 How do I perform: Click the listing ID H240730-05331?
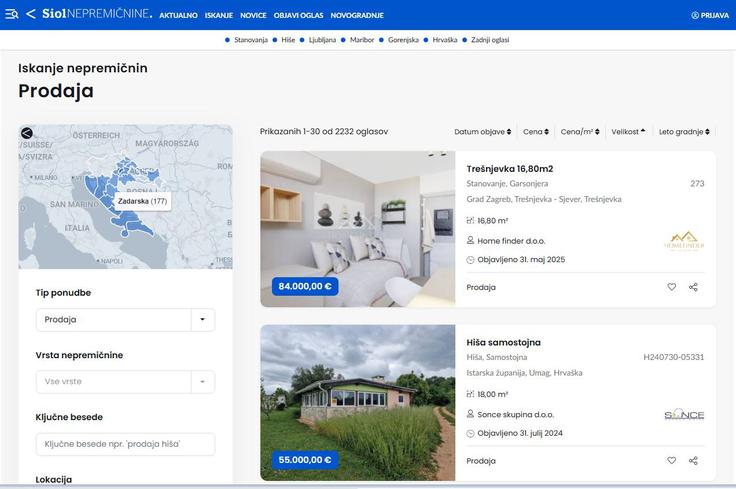(674, 357)
